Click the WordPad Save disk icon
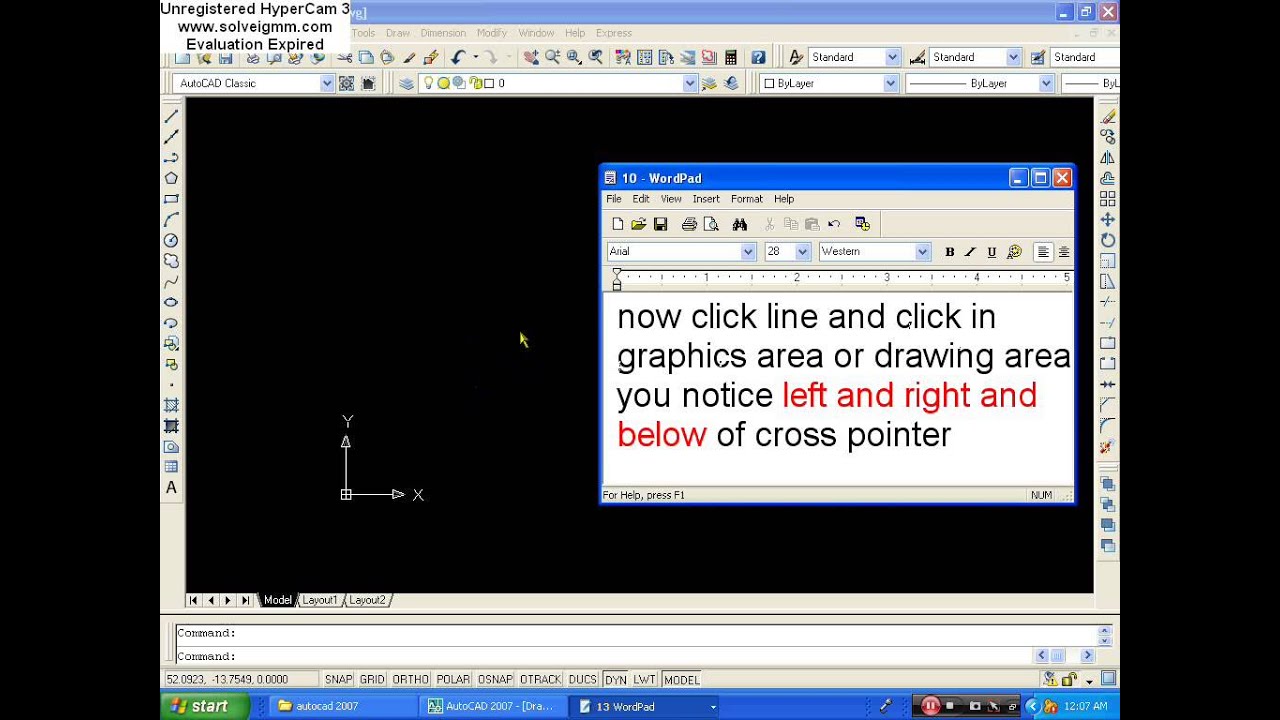This screenshot has height=720, width=1280. [x=660, y=224]
